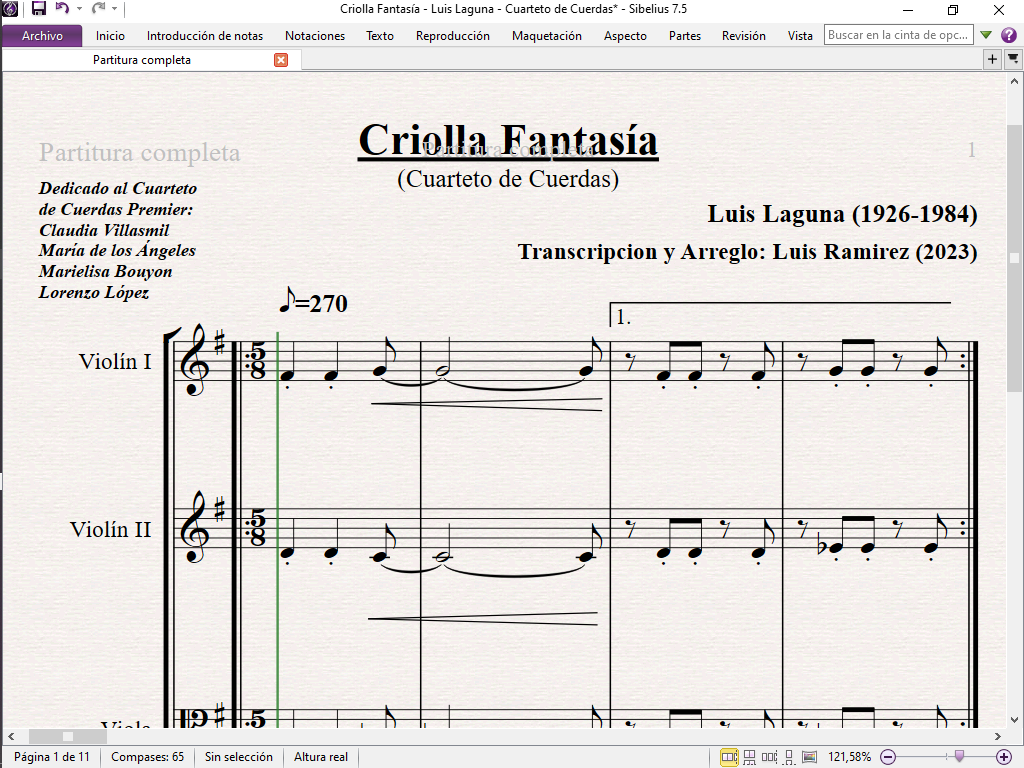Image resolution: width=1024 pixels, height=768 pixels.
Task: Switch to horizontal single pages view
Action: (x=769, y=757)
